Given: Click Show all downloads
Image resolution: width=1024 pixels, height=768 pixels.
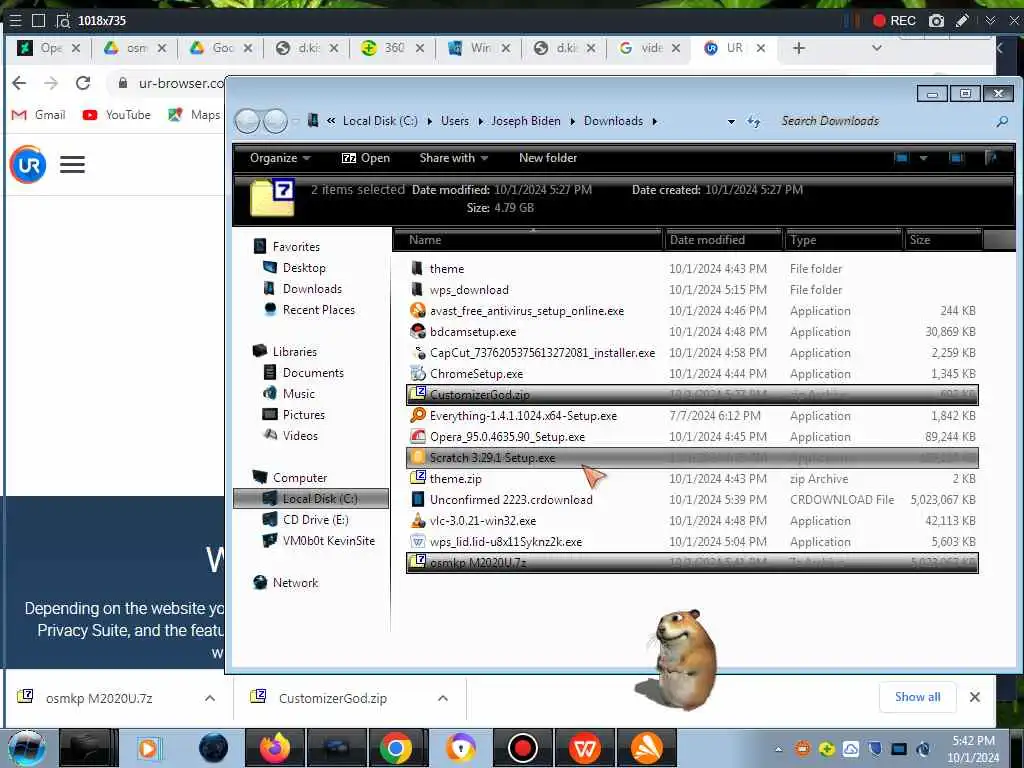Looking at the screenshot, I should pyautogui.click(x=918, y=697).
